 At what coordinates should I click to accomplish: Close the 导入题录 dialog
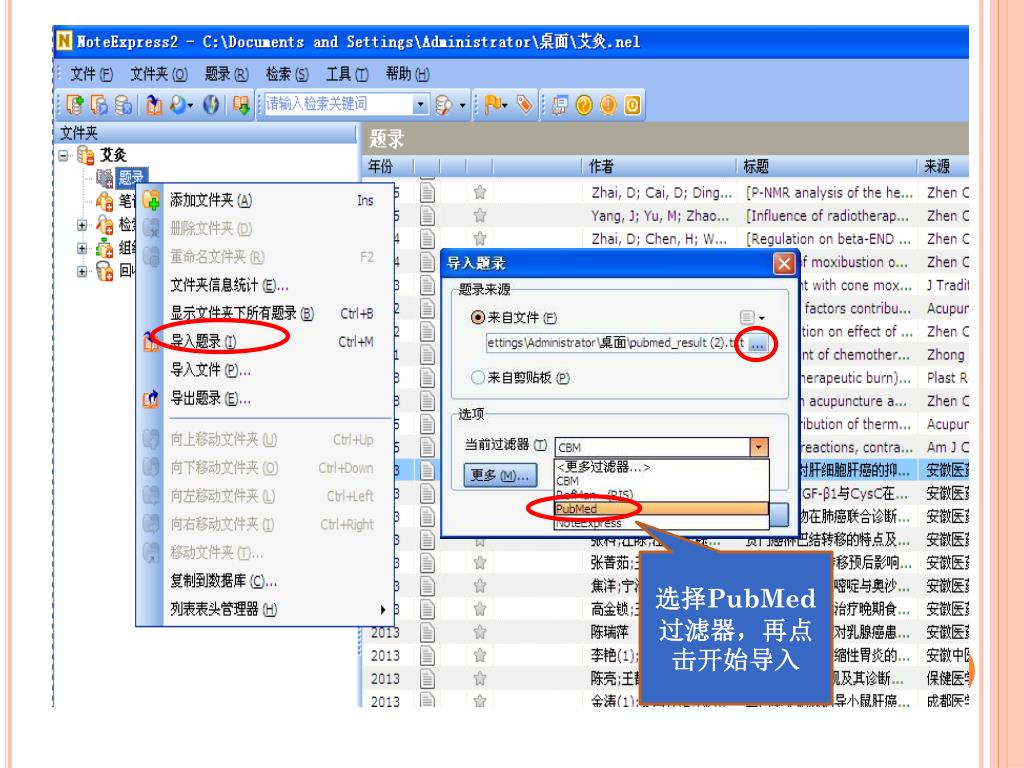point(784,264)
